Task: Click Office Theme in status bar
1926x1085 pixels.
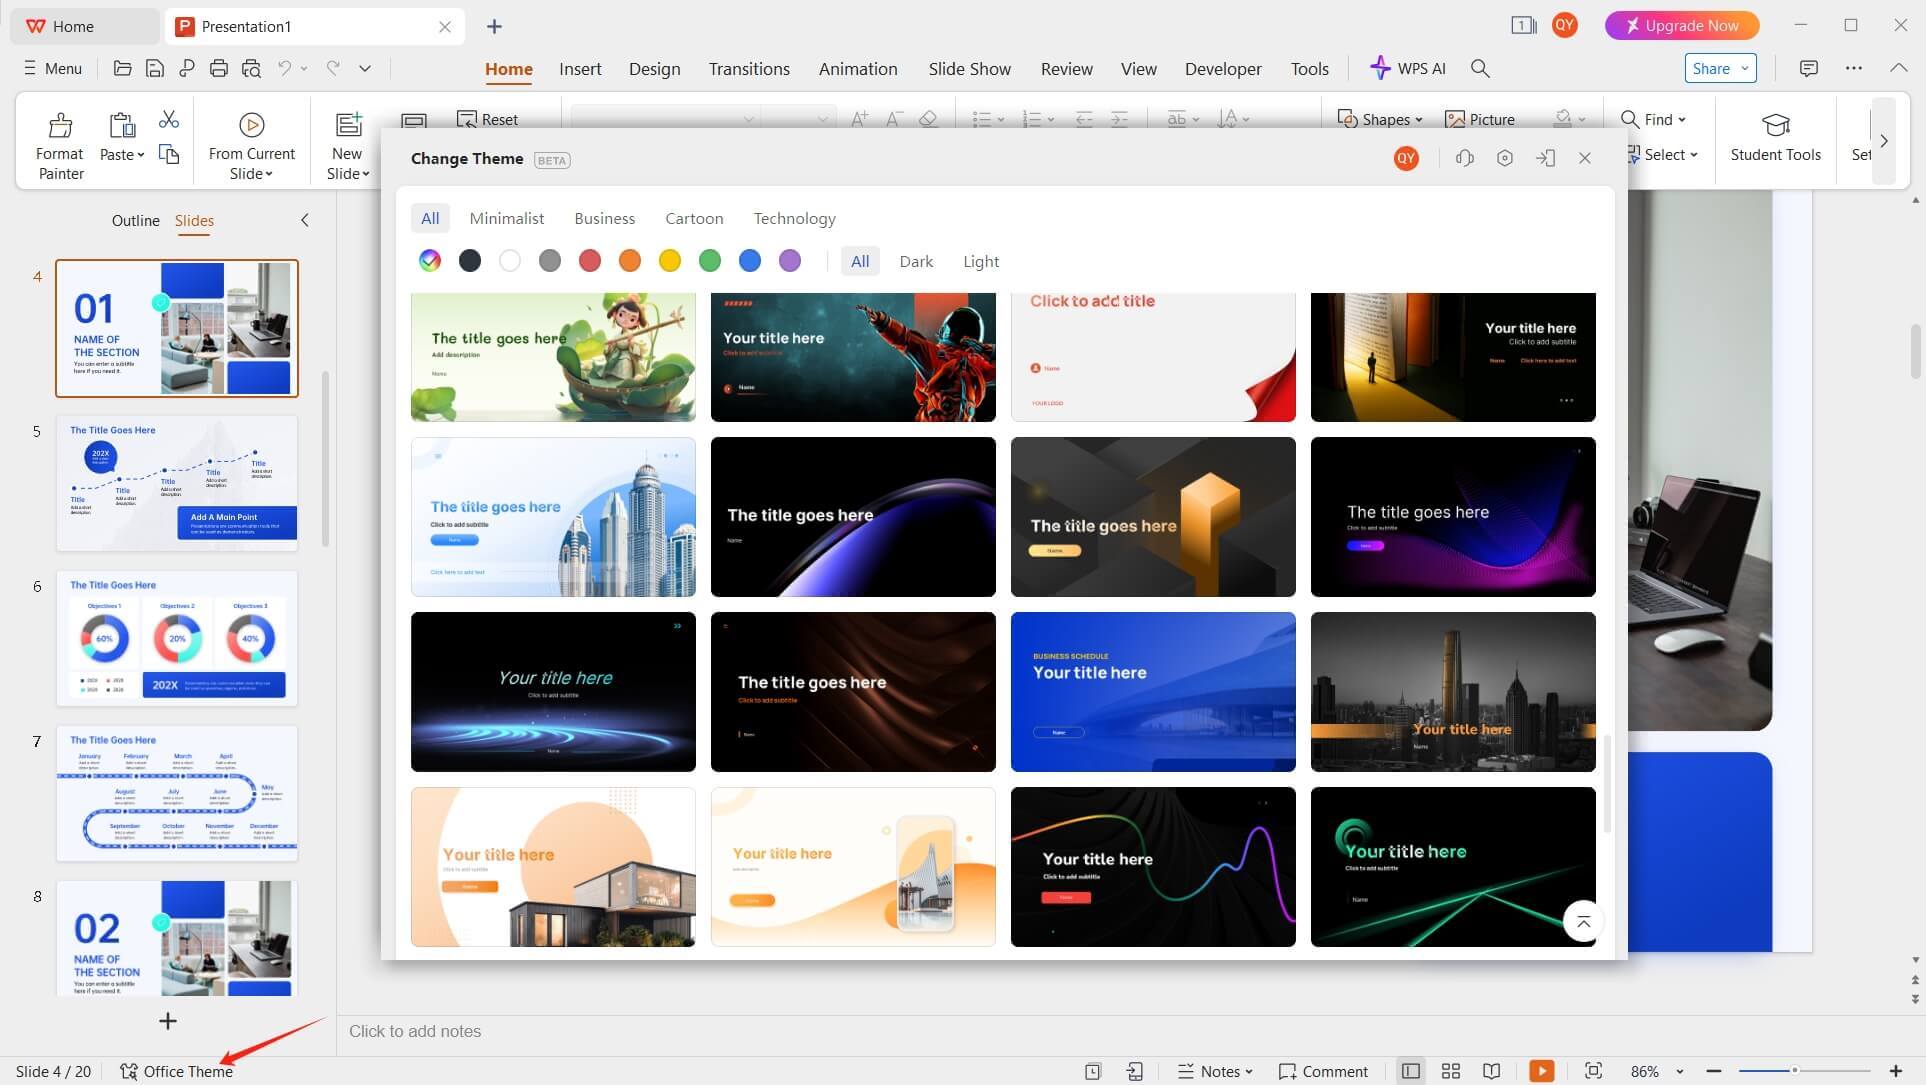Action: [177, 1071]
